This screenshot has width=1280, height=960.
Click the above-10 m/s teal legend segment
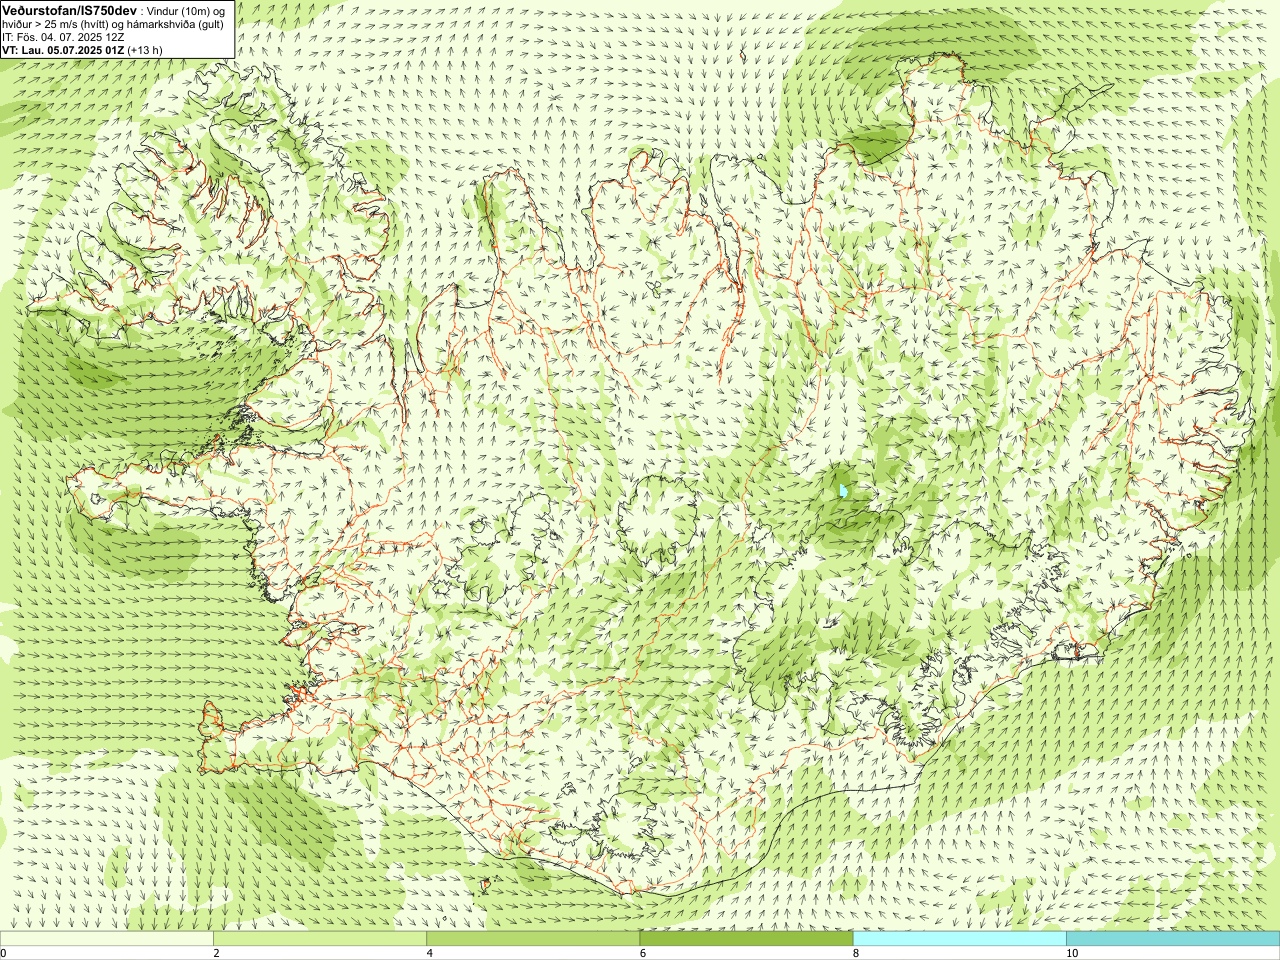1172,939
